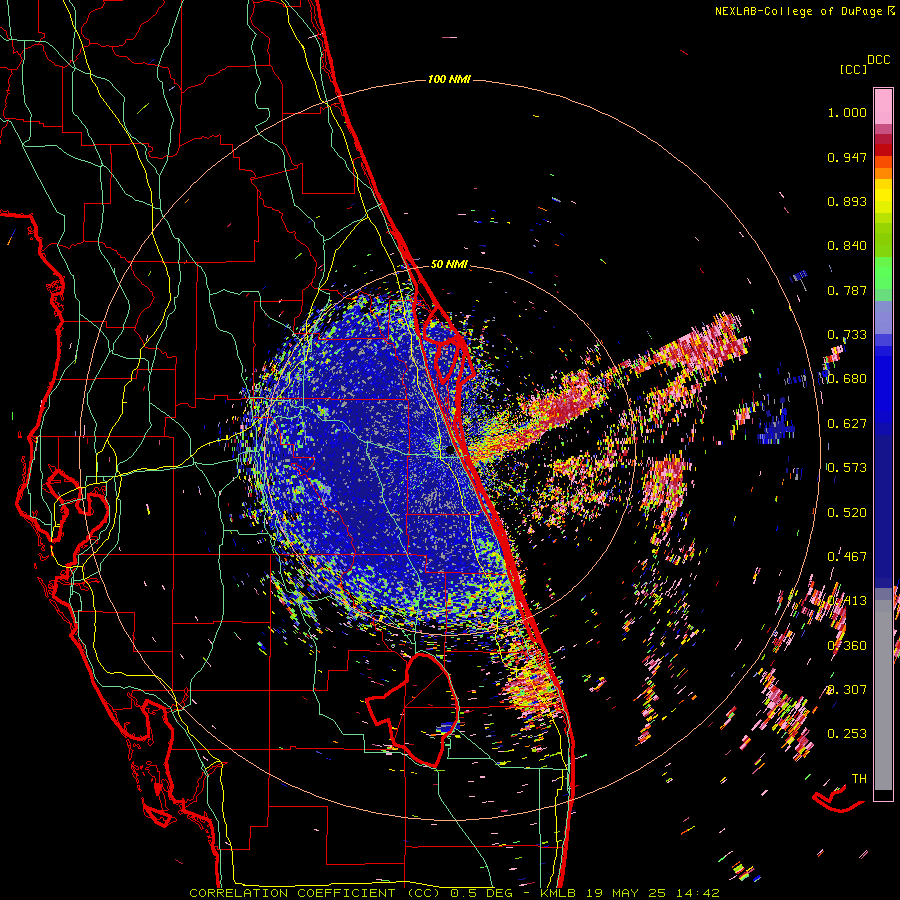900x900 pixels.
Task: Click the 0.893 scale value
Action: pyautogui.click(x=847, y=201)
